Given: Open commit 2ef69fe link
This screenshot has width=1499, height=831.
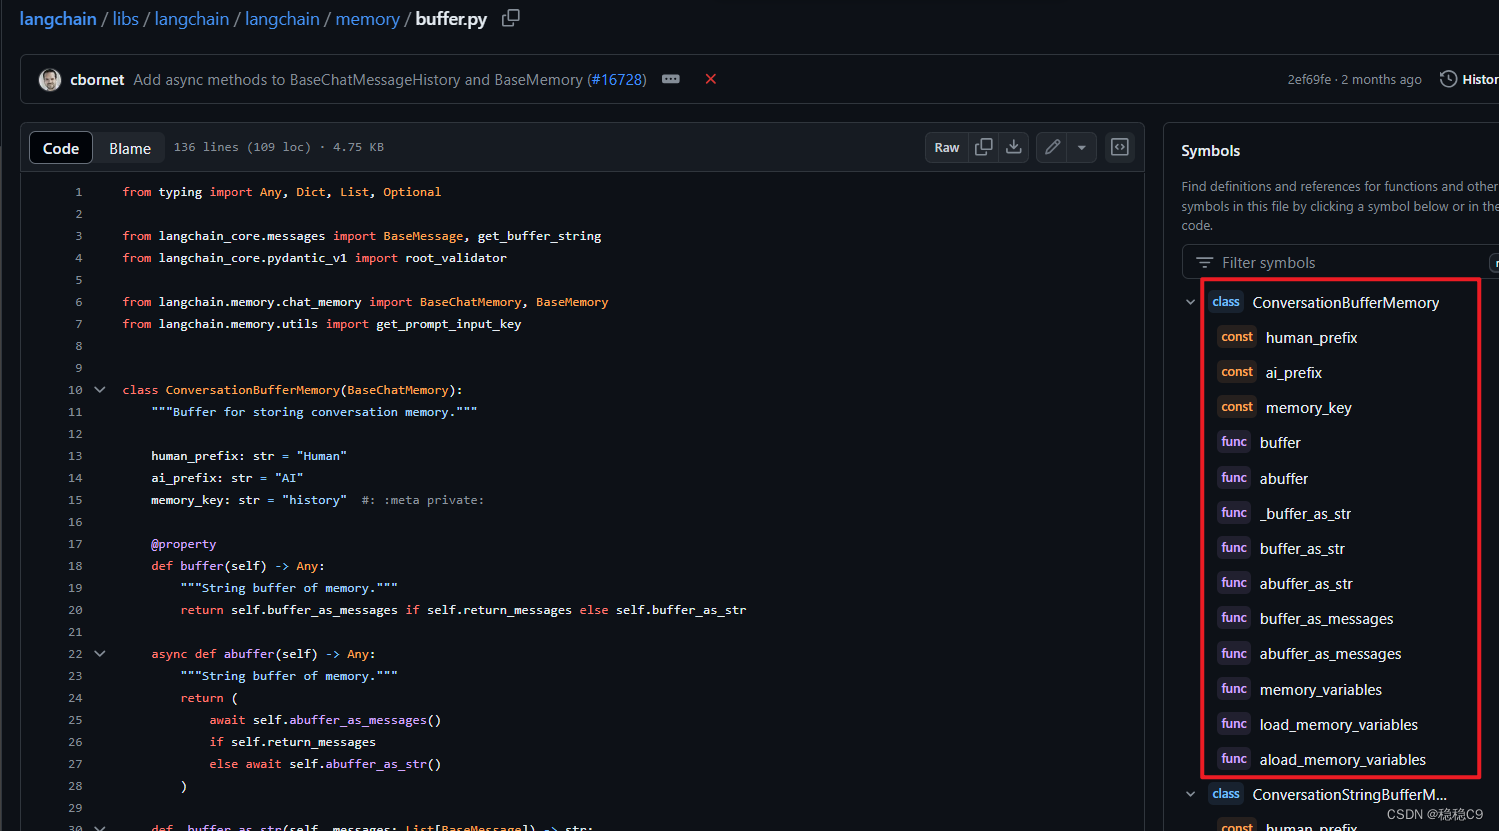Looking at the screenshot, I should click(x=1309, y=79).
